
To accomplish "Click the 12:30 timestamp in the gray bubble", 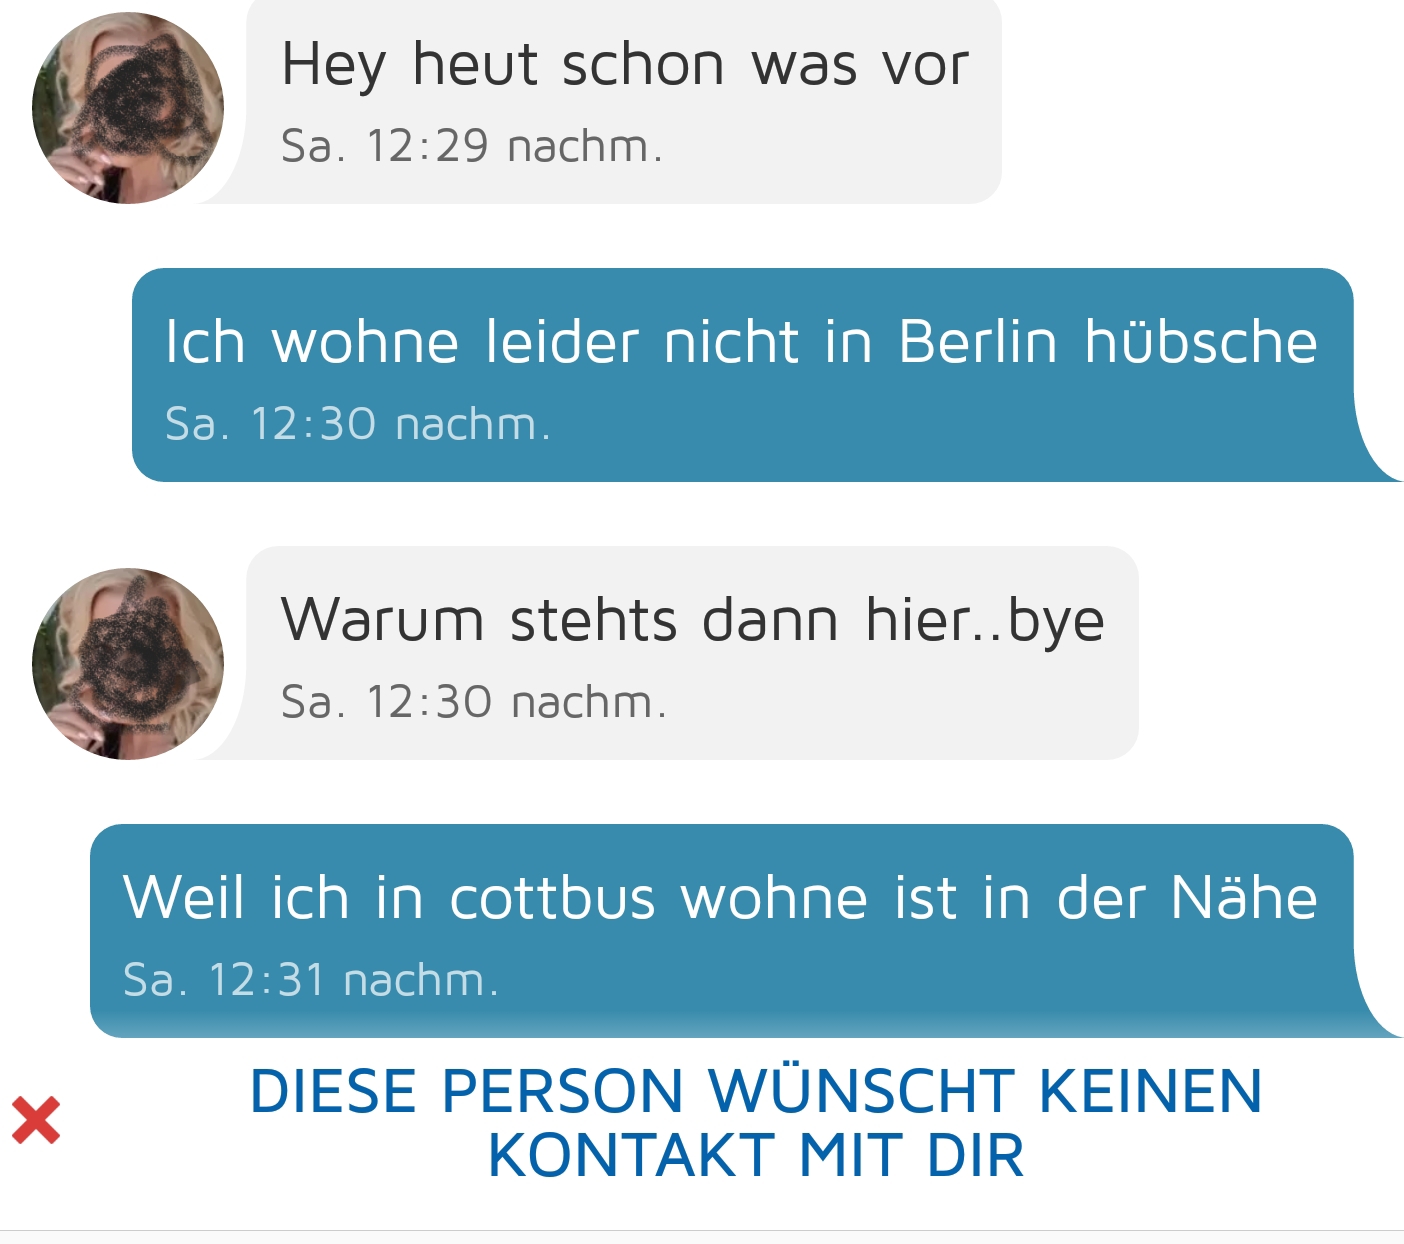I will (x=474, y=702).
